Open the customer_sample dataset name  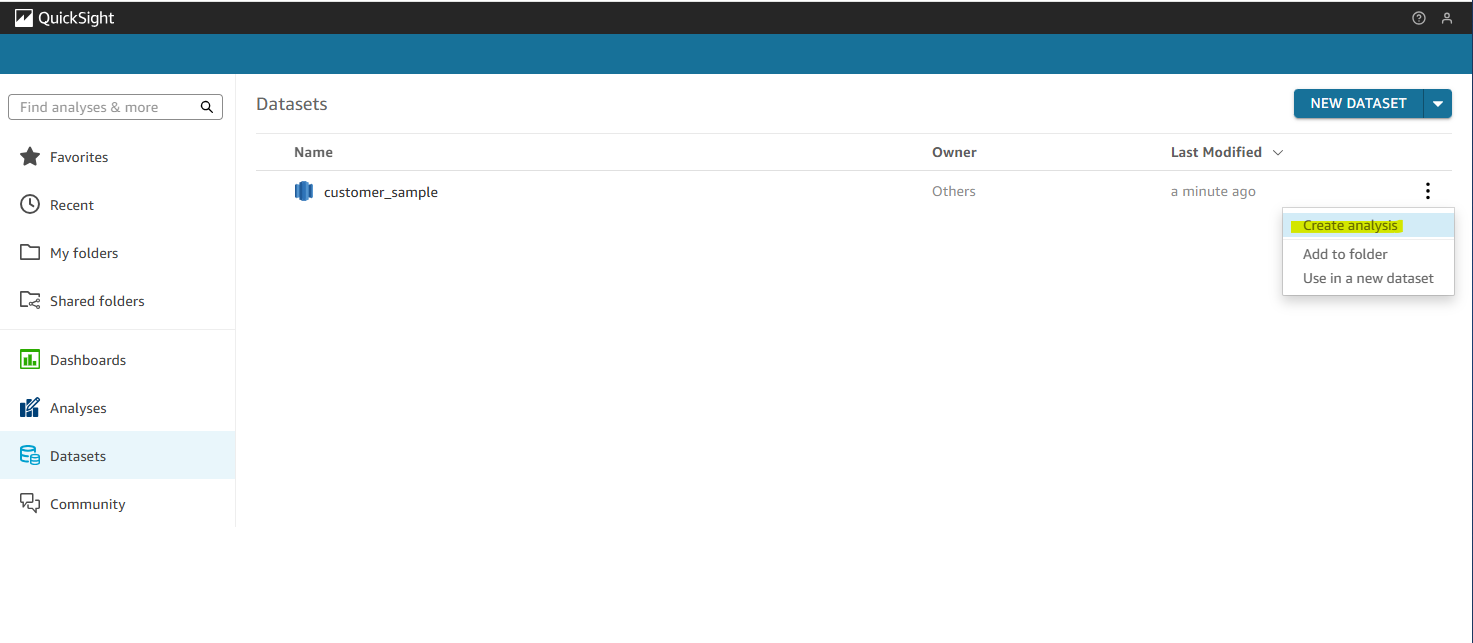[x=381, y=192]
